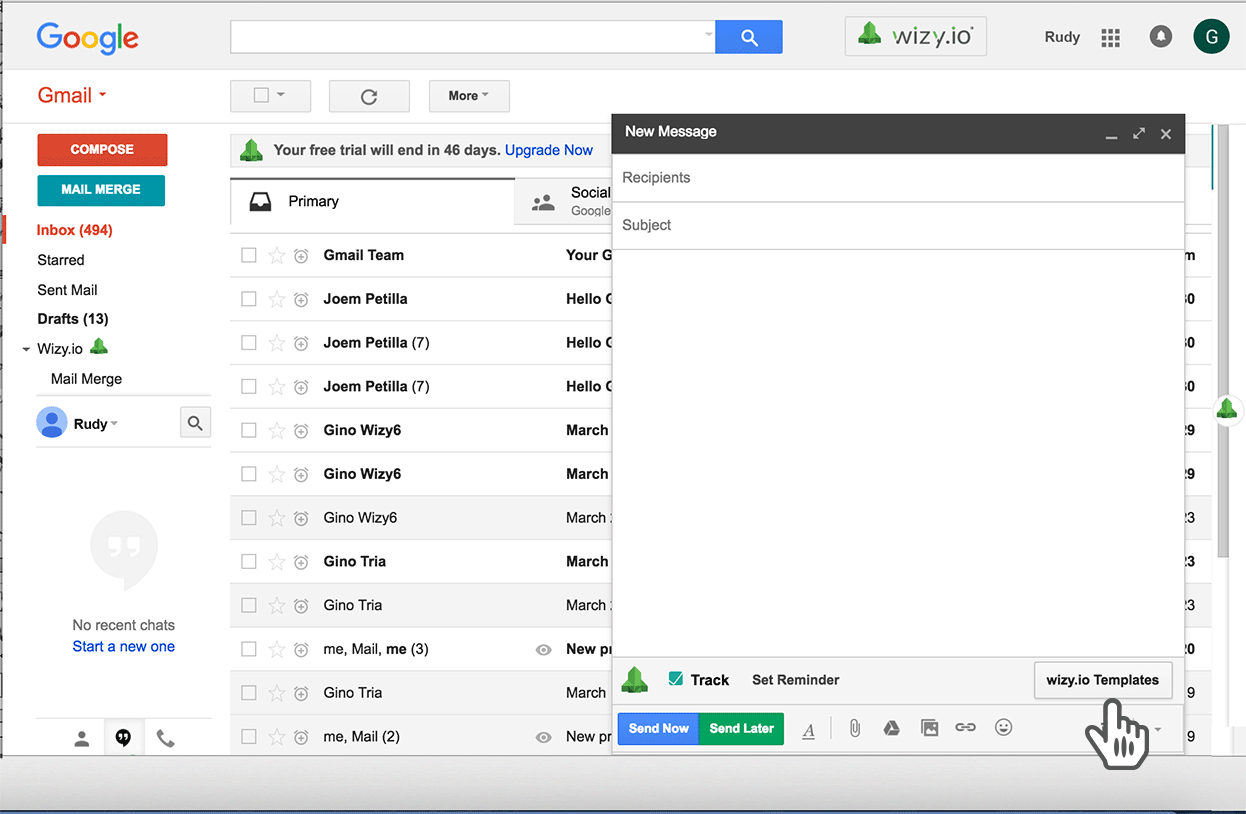Insert a photo with the image icon

tap(930, 728)
